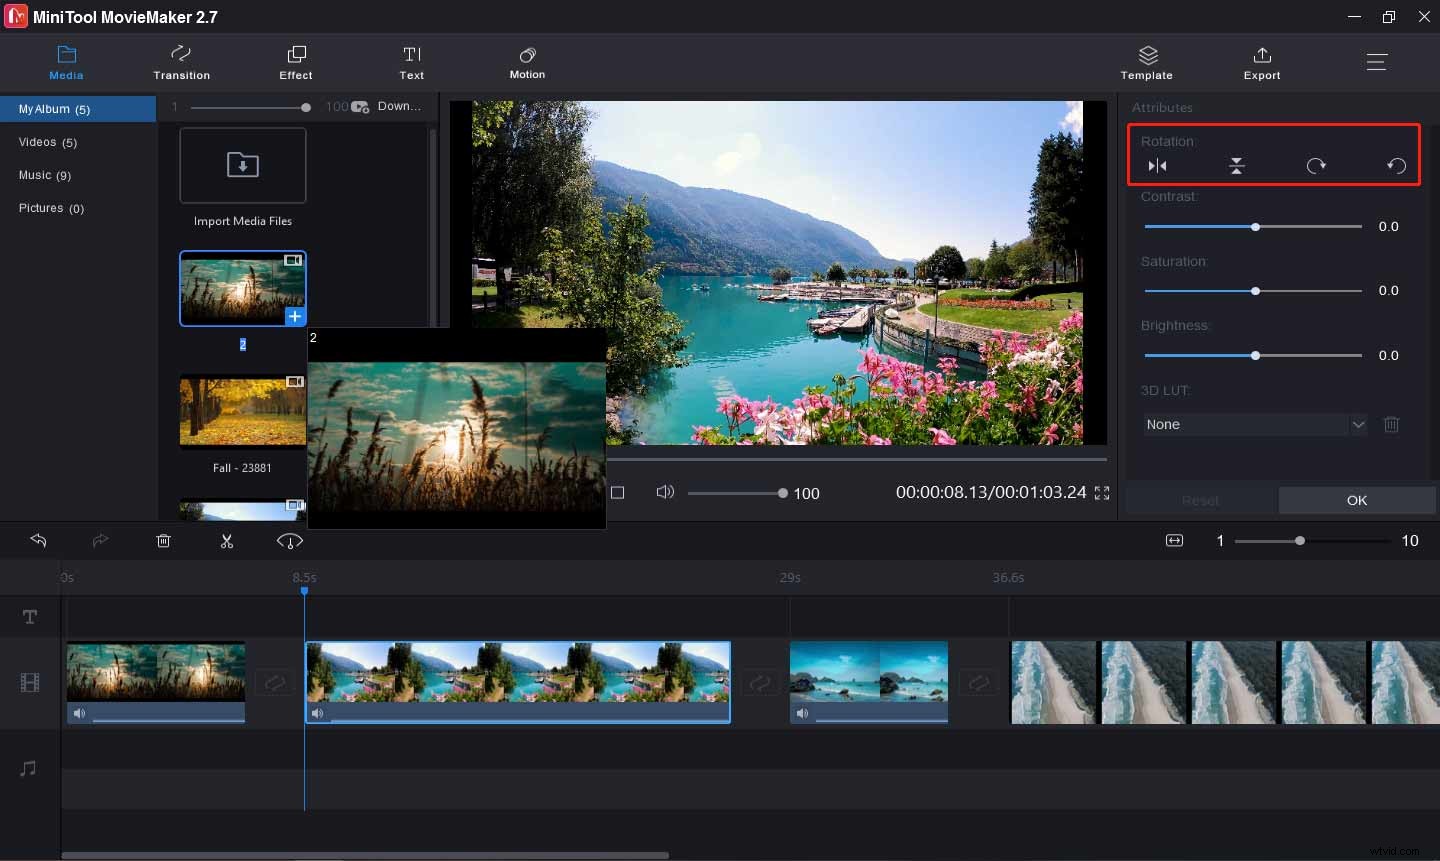The width and height of the screenshot is (1440, 861).
Task: Switch to the Effect tab
Action: [296, 62]
